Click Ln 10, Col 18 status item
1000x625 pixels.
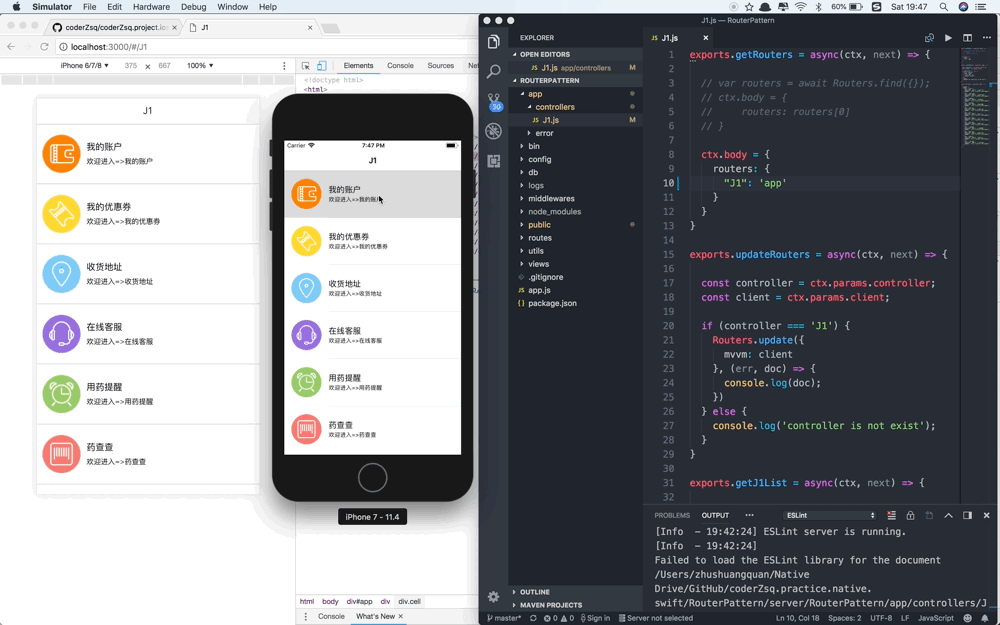(797, 618)
